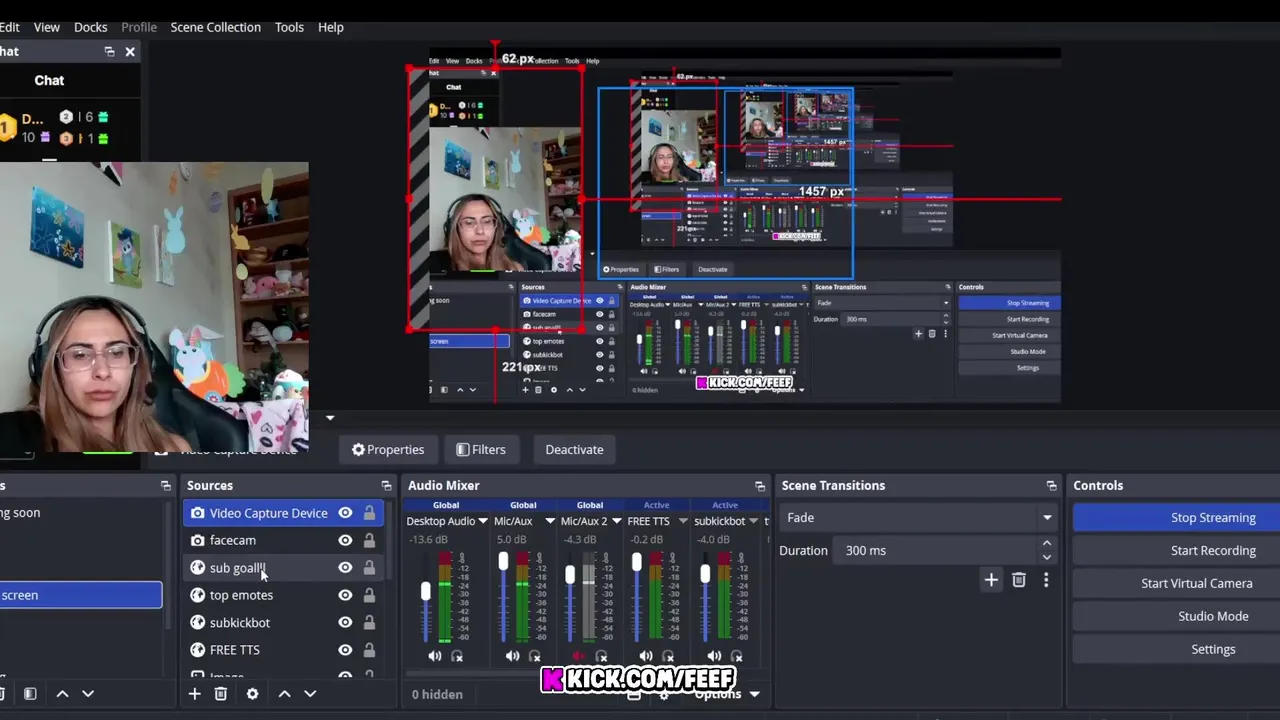
Task: Expand the Audio Mixer Options dropdown
Action: pos(727,694)
